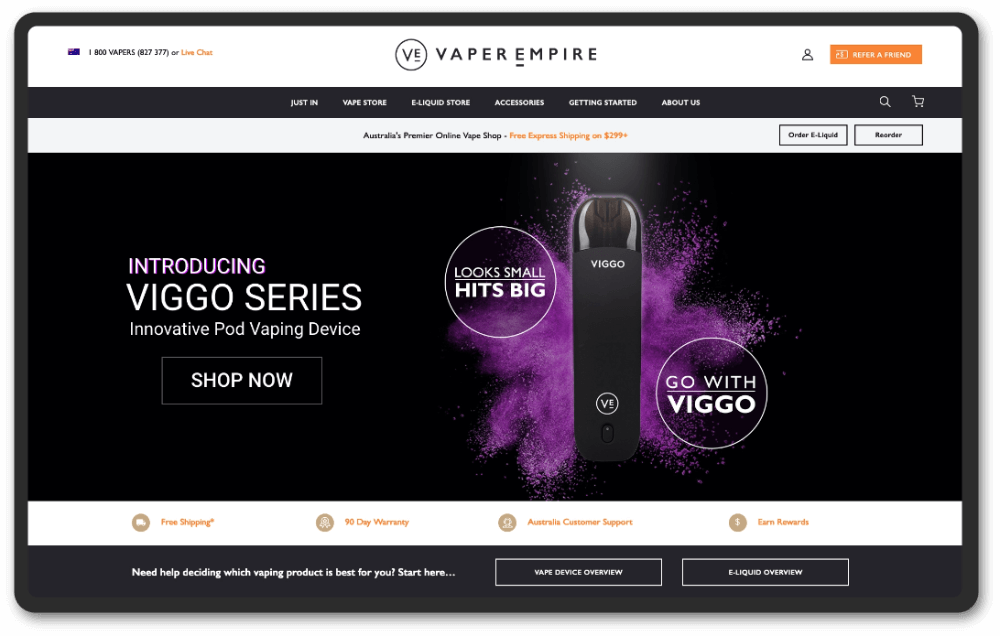
Task: Open the user account icon
Action: [807, 55]
